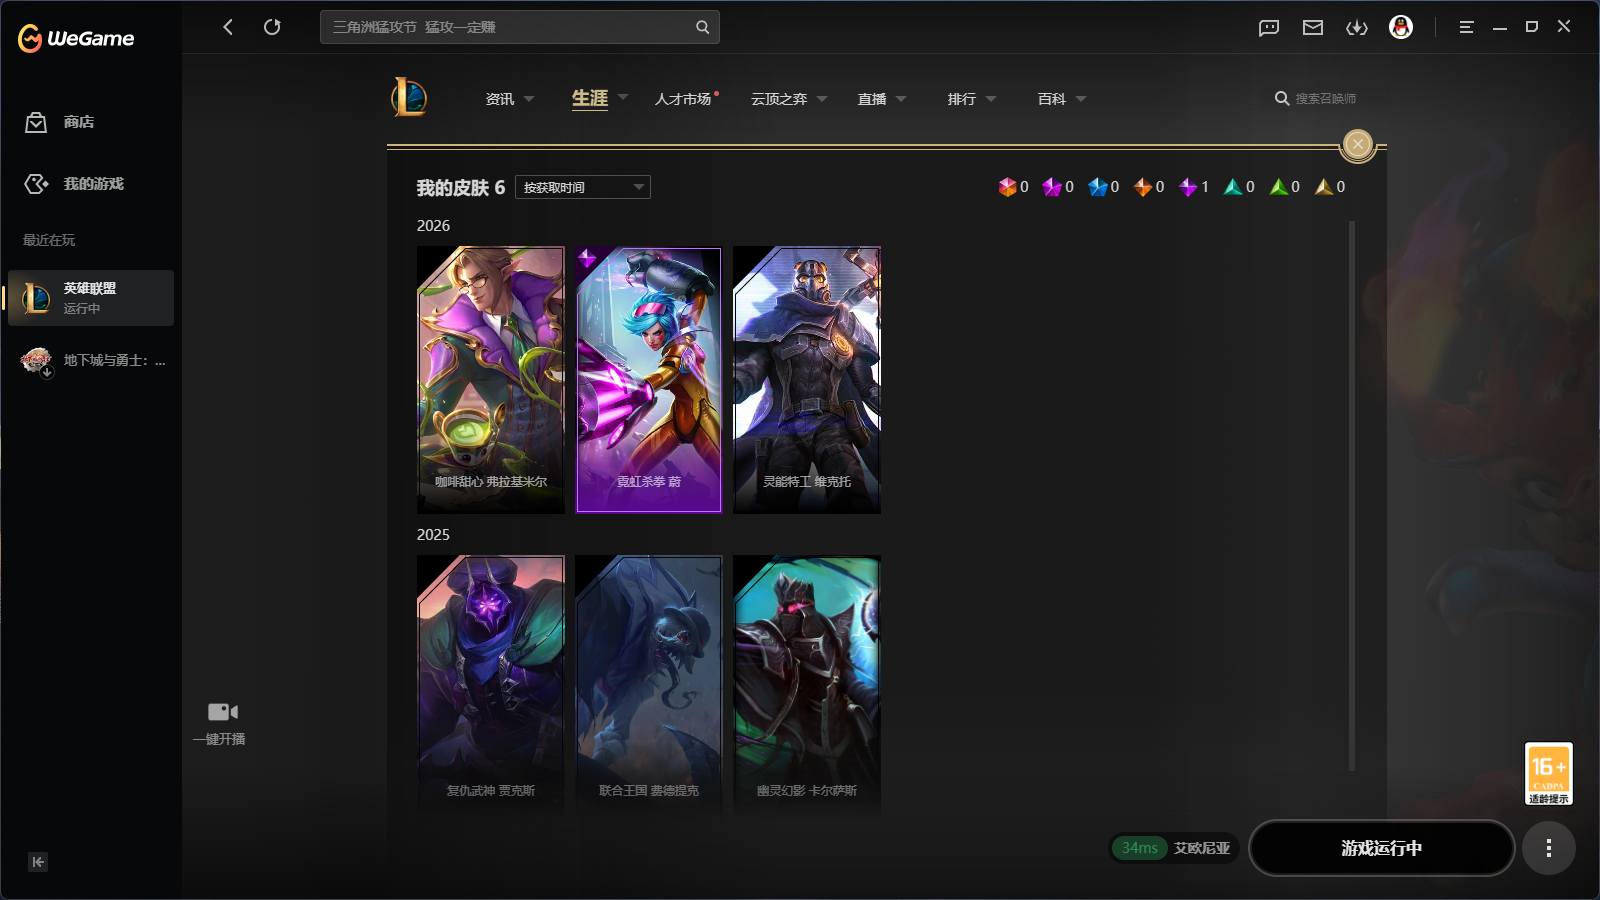
Task: Click the skins list vertical scrollbar
Action: click(1352, 497)
